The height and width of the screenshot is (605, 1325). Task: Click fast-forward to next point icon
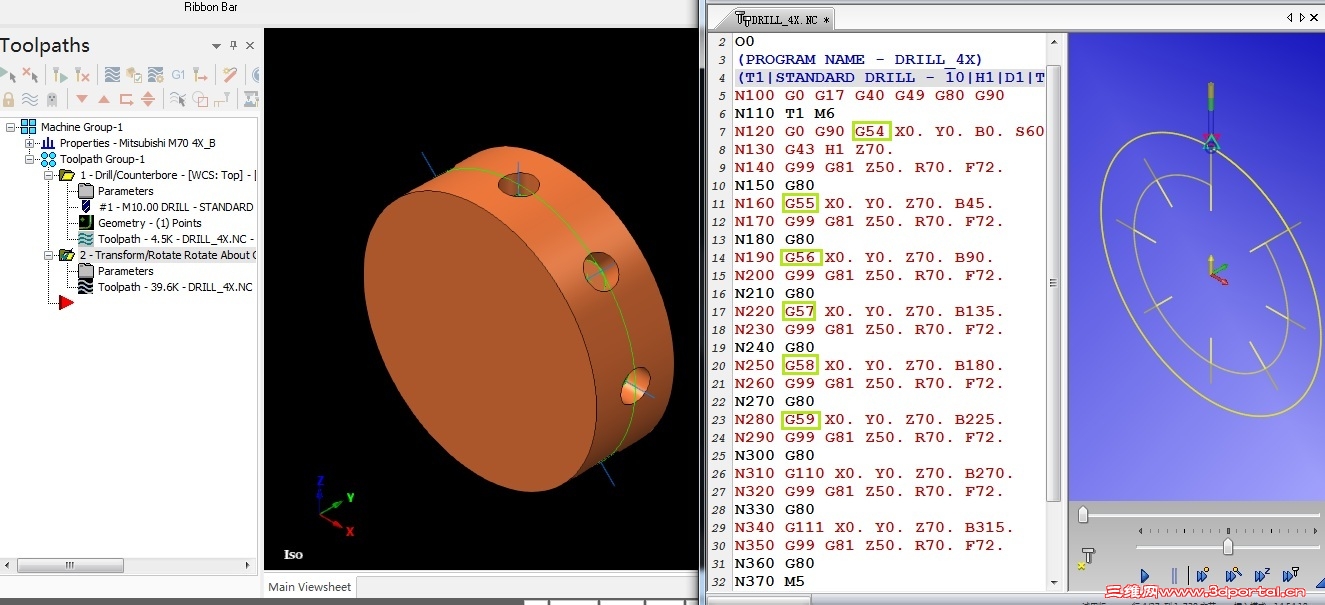[1203, 575]
